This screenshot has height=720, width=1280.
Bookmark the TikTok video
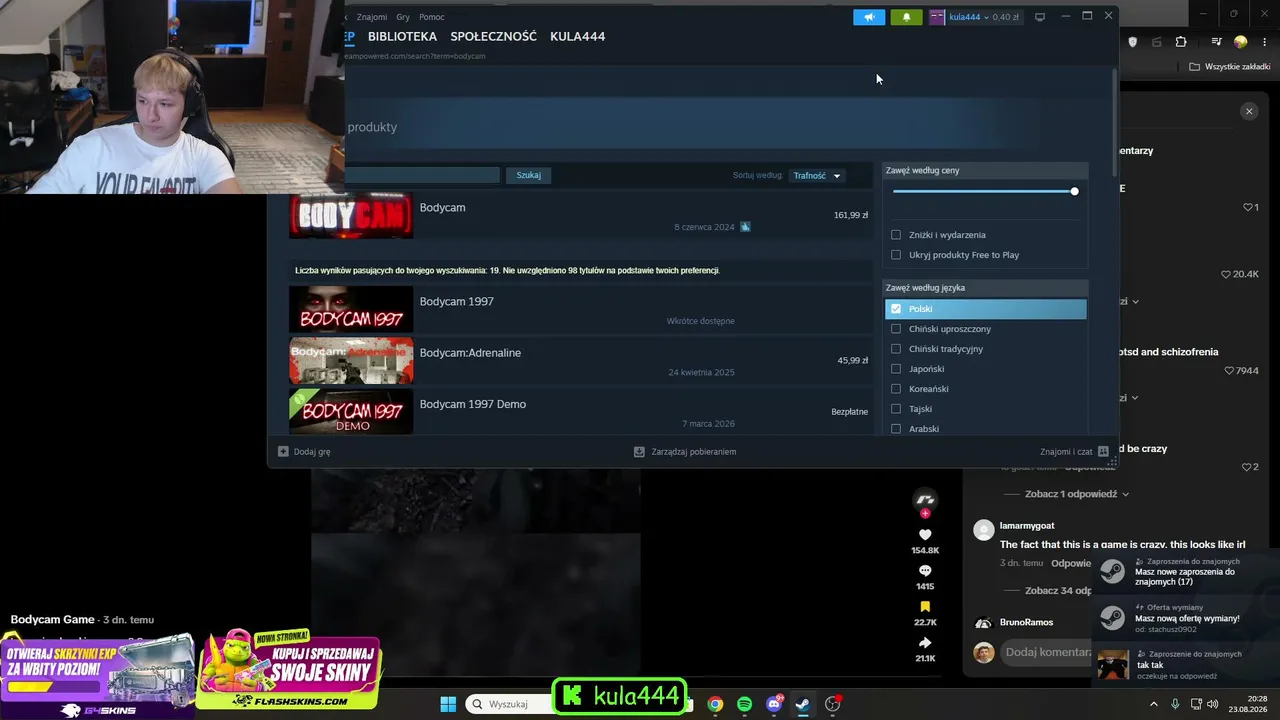(925, 607)
